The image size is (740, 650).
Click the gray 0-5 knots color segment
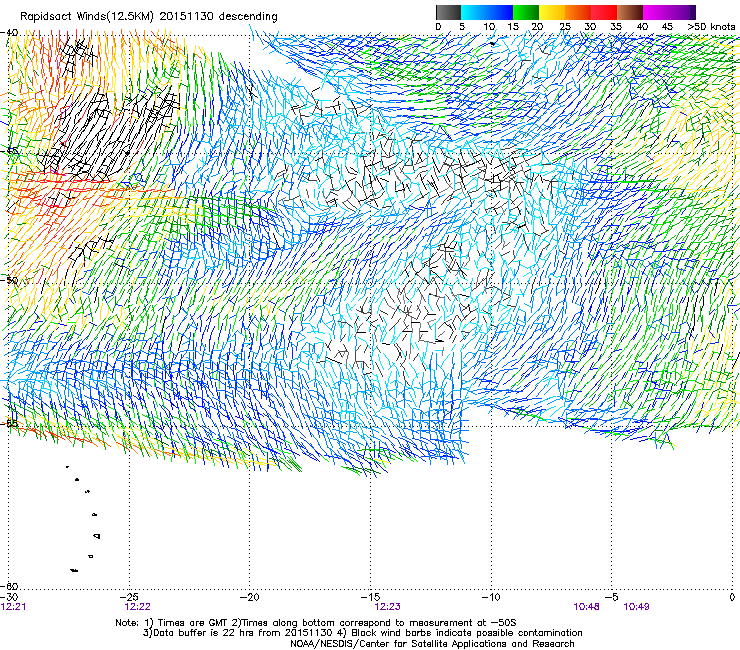[448, 12]
